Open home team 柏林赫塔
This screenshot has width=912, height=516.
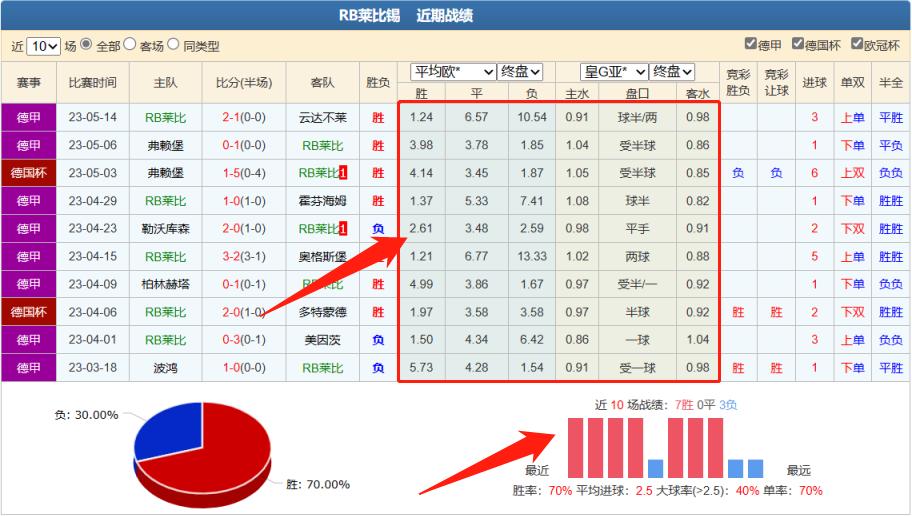(x=165, y=284)
